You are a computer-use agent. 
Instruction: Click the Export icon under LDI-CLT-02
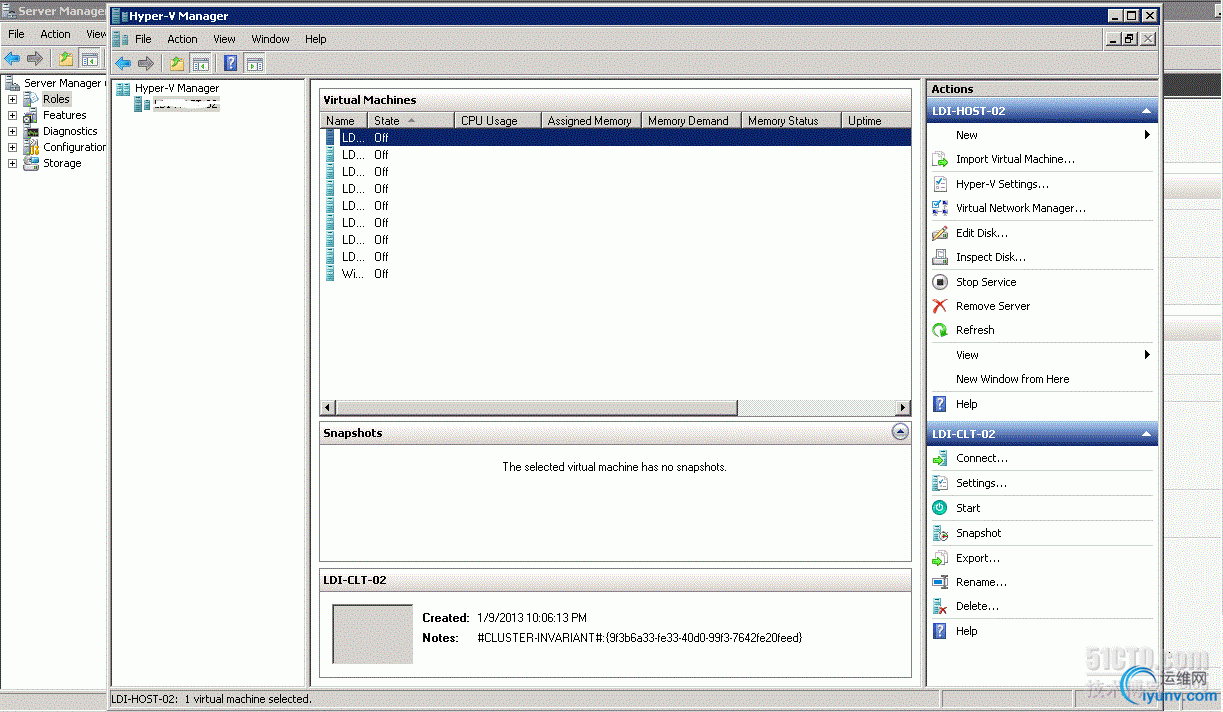coord(939,558)
